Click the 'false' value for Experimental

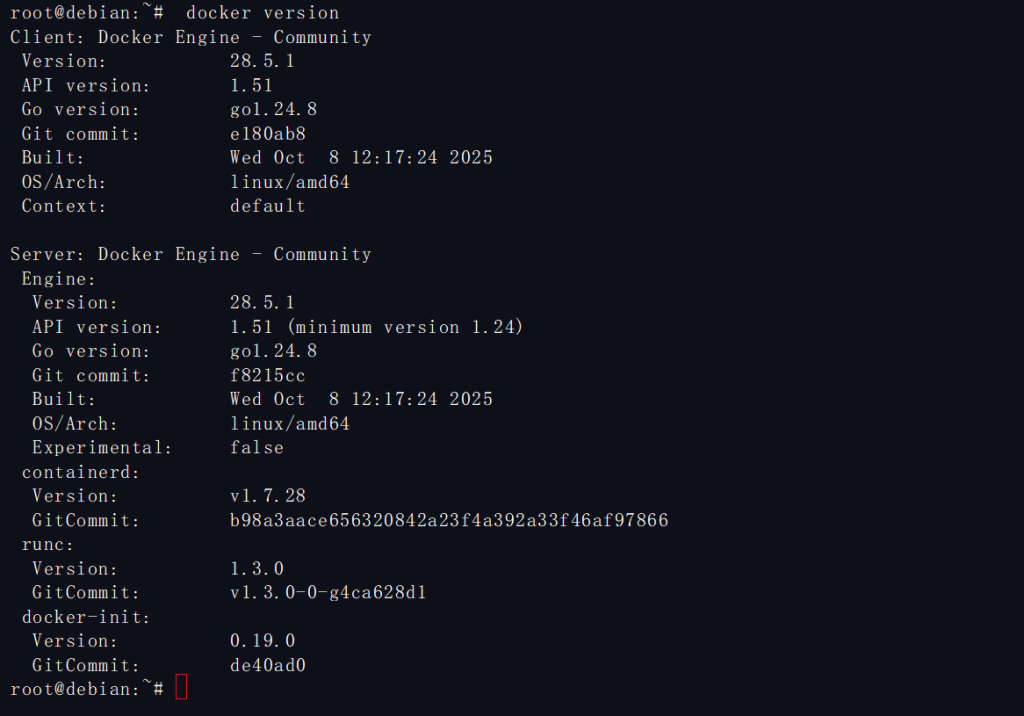click(x=257, y=447)
